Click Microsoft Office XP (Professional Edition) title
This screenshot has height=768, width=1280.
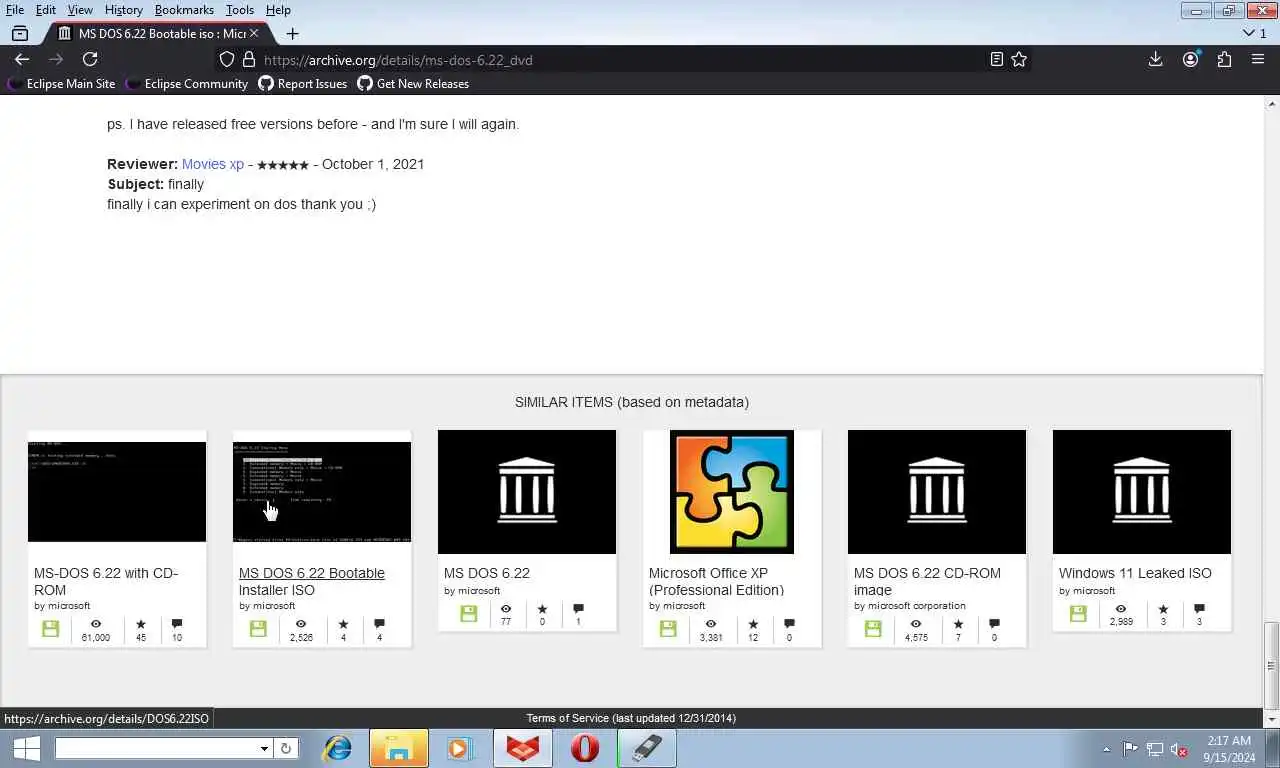point(716,581)
